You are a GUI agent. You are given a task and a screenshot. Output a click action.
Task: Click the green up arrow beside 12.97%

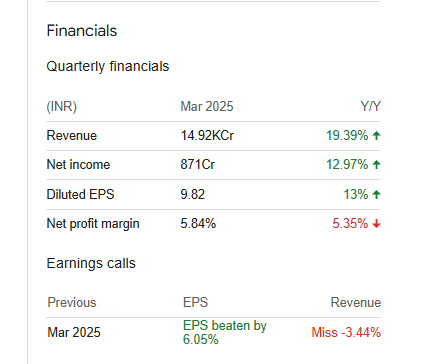coord(376,165)
